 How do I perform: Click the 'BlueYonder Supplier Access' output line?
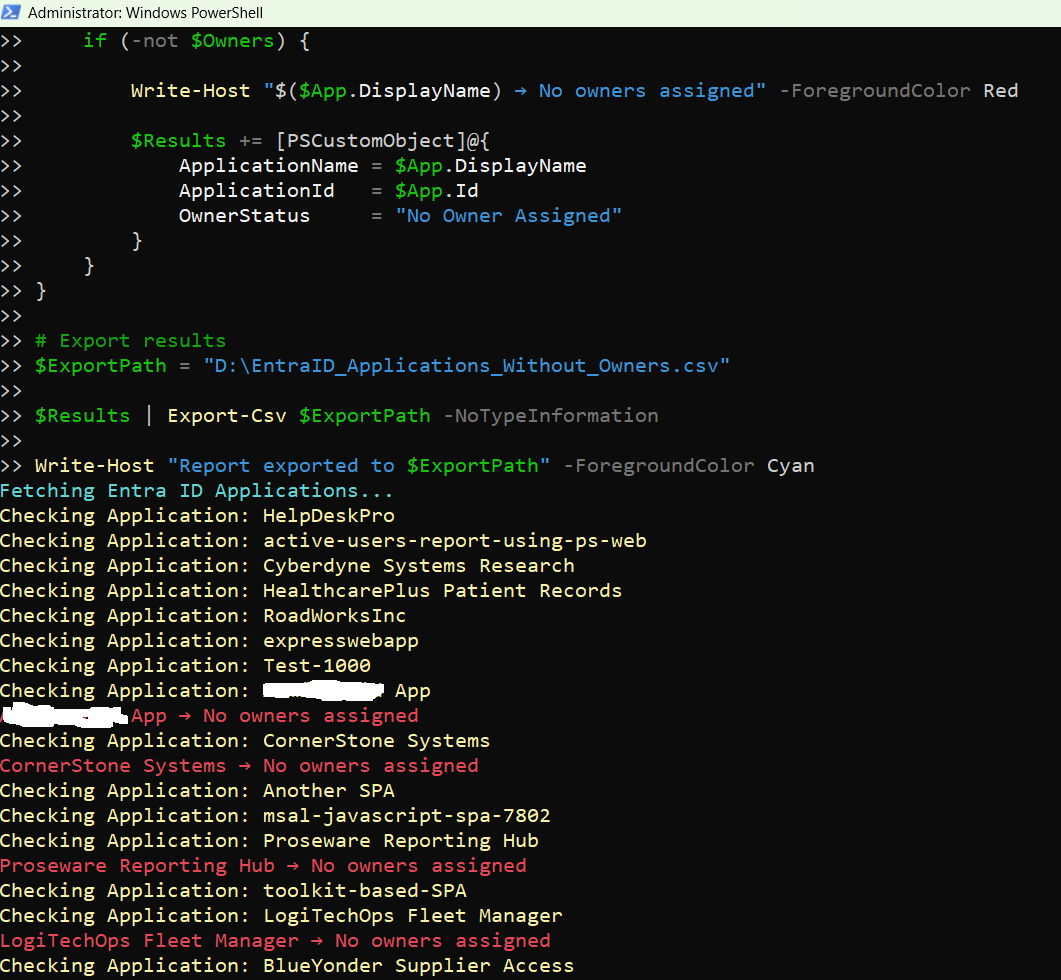287,966
